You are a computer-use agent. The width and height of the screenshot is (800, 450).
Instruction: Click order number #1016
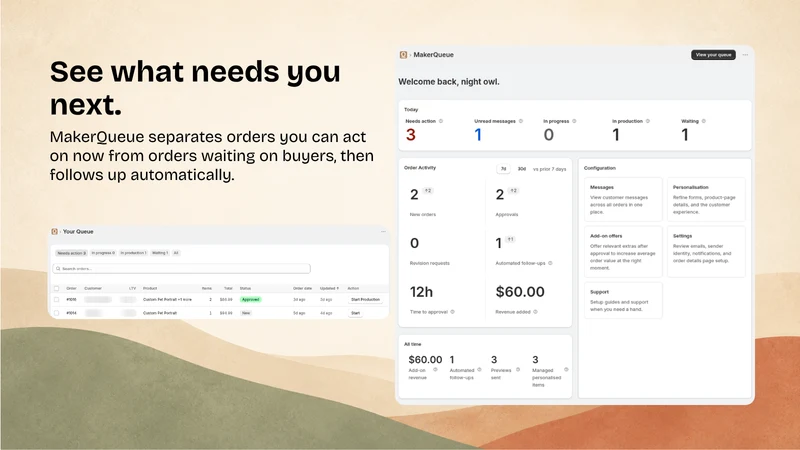tap(71, 299)
